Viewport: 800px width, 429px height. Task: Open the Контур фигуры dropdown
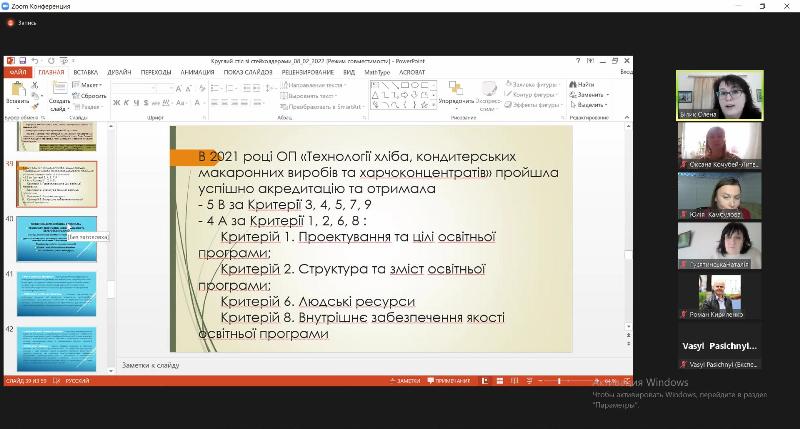[532, 94]
